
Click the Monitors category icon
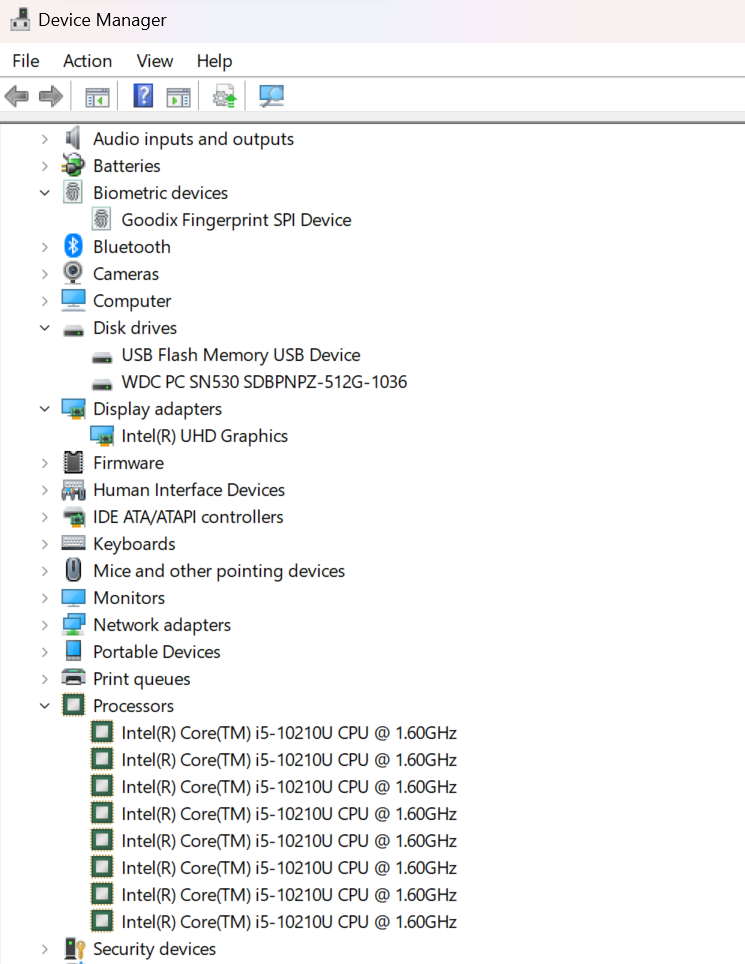tap(73, 598)
